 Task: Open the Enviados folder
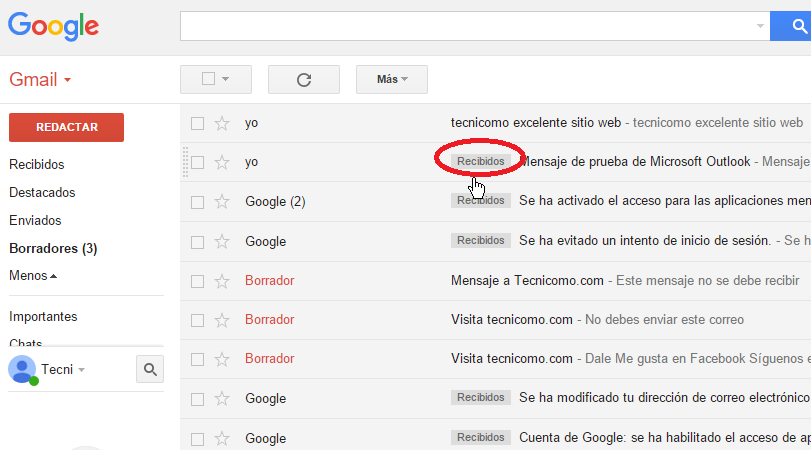click(x=35, y=220)
